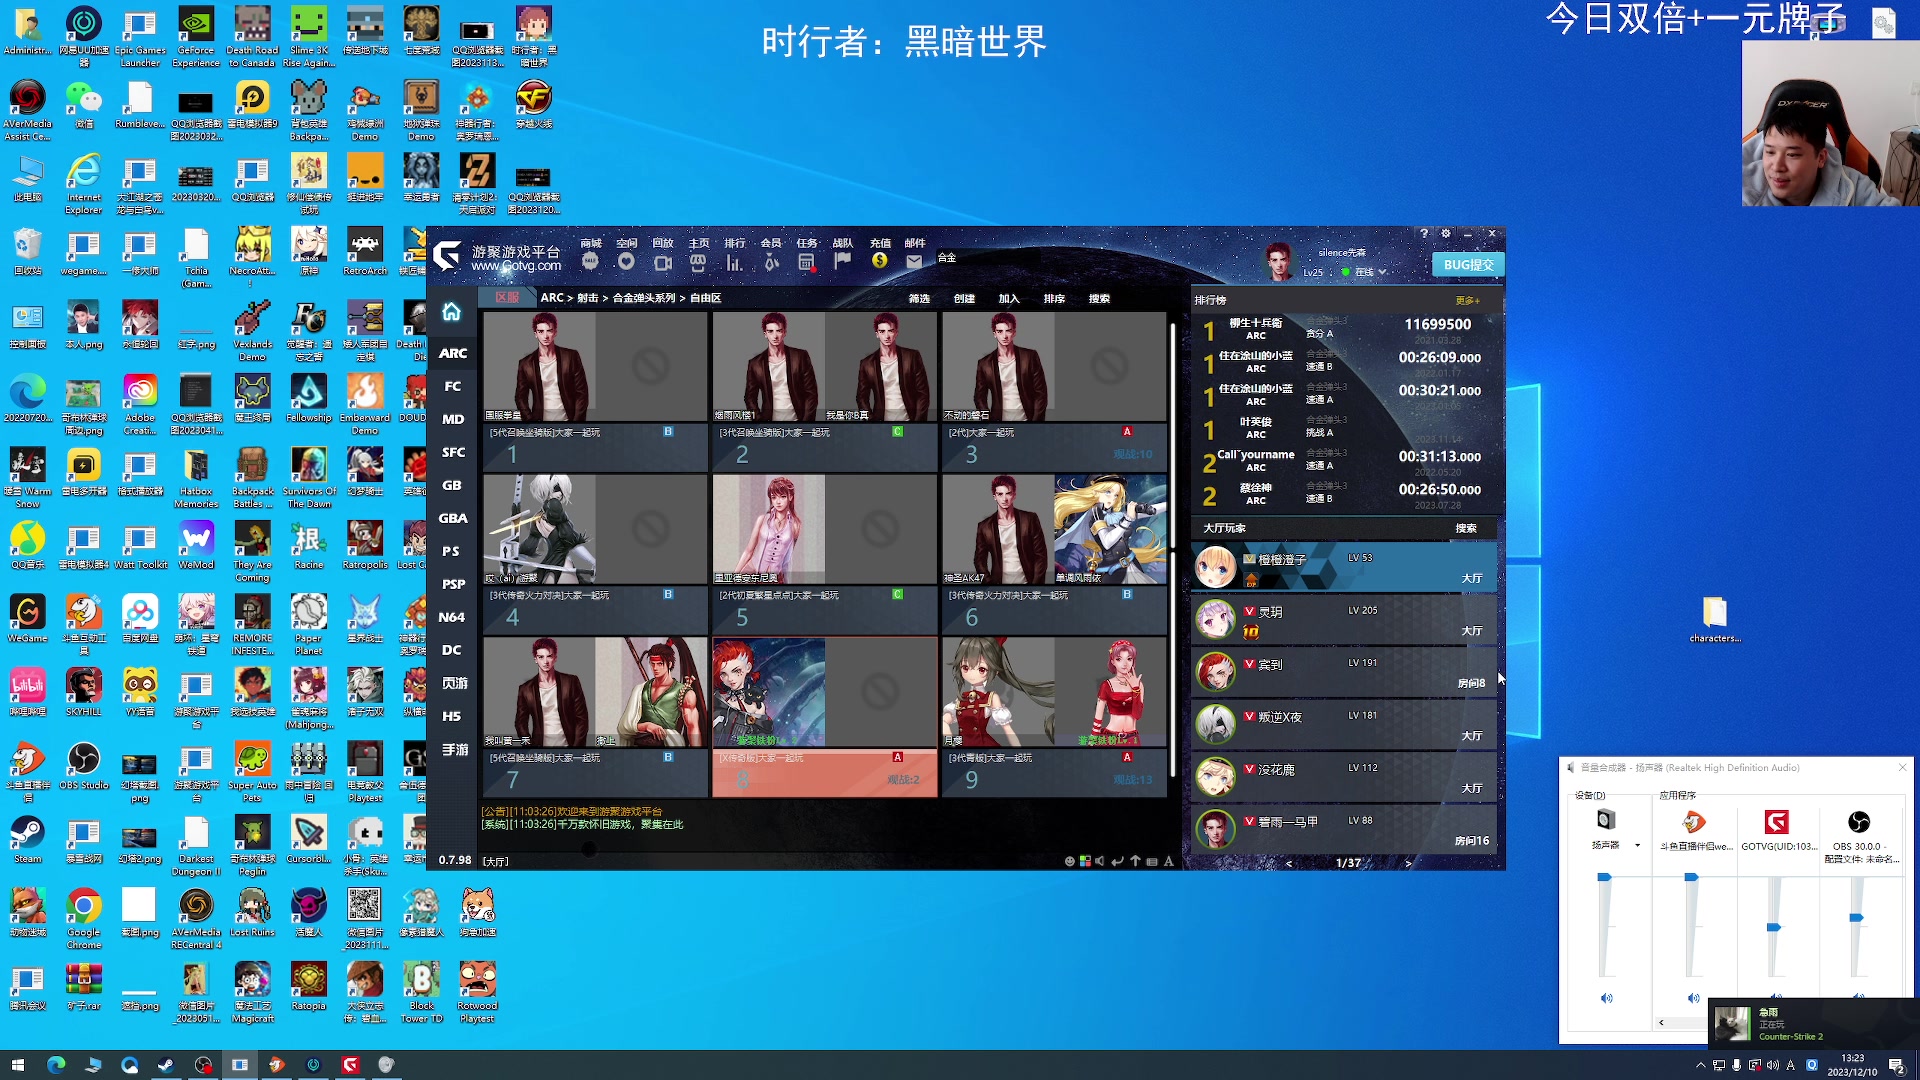The image size is (1920, 1080).
Task: Open room 1 囯服拳皇
Action: (595, 391)
